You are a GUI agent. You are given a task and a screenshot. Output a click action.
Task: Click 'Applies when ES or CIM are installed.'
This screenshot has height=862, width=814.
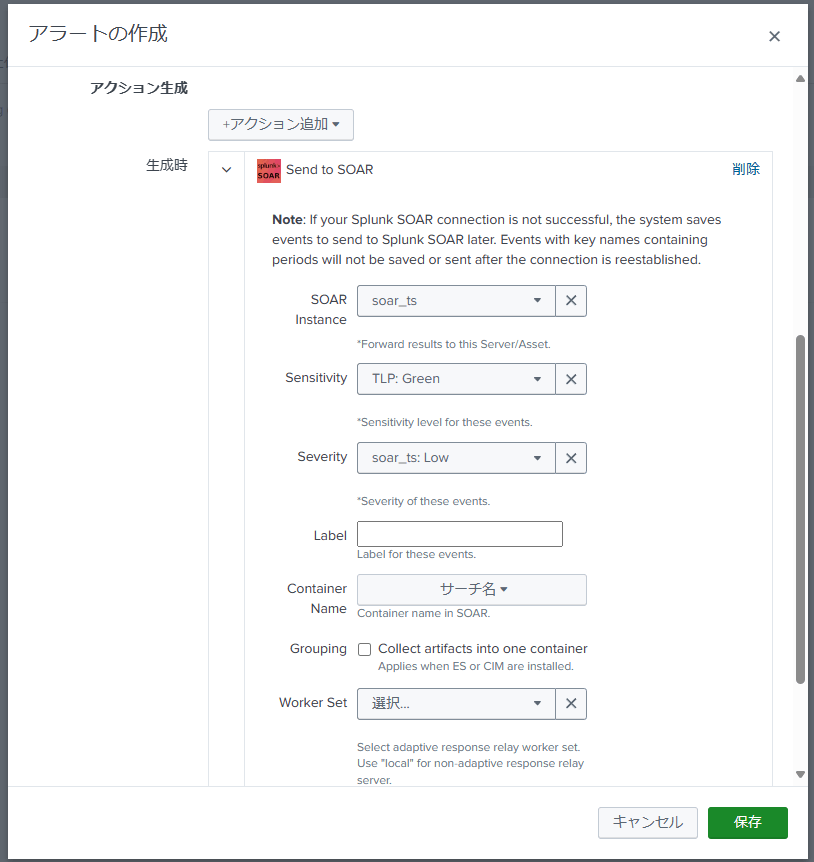pos(475,666)
